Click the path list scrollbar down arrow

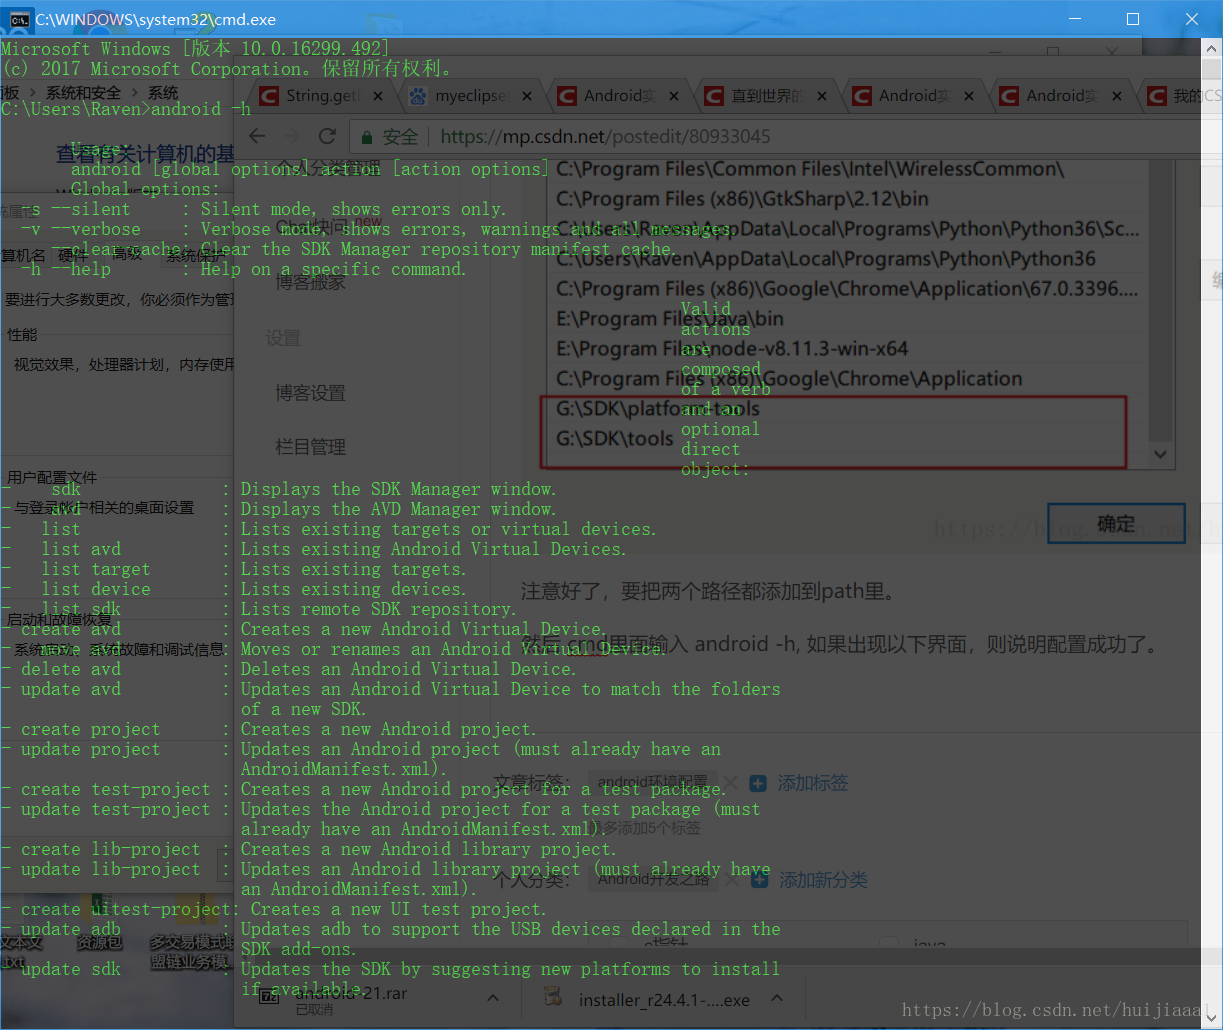[x=1160, y=454]
